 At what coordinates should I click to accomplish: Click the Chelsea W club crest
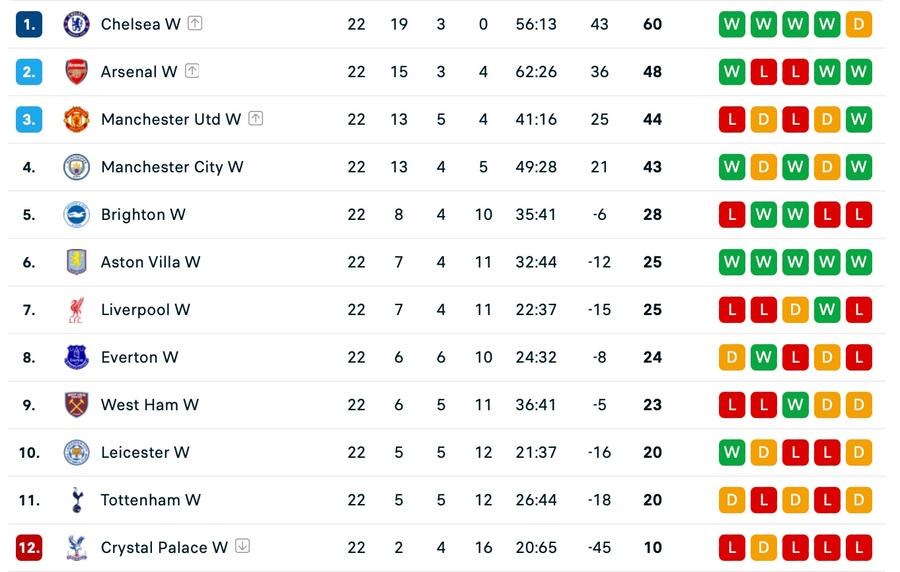click(76, 24)
